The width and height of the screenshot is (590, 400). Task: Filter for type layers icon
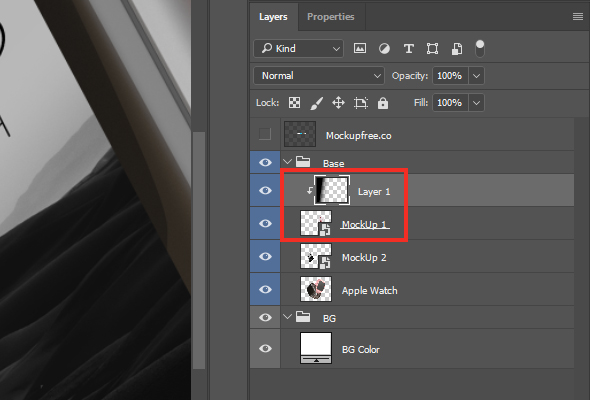pos(409,49)
